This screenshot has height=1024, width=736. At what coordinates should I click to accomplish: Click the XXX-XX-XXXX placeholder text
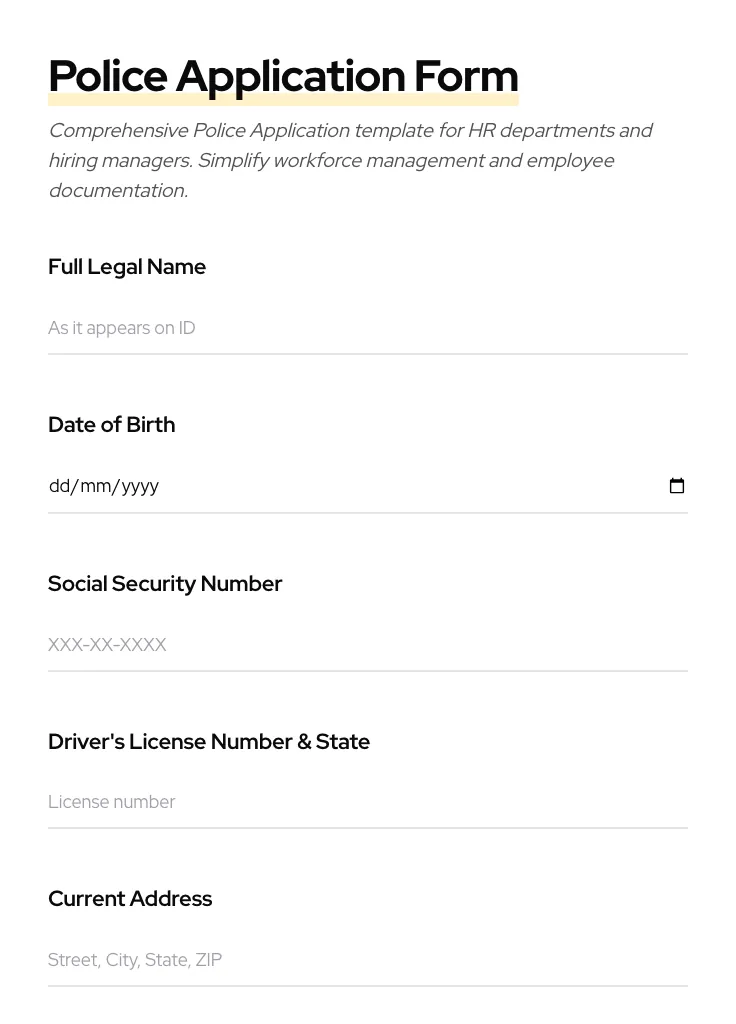[x=107, y=645]
